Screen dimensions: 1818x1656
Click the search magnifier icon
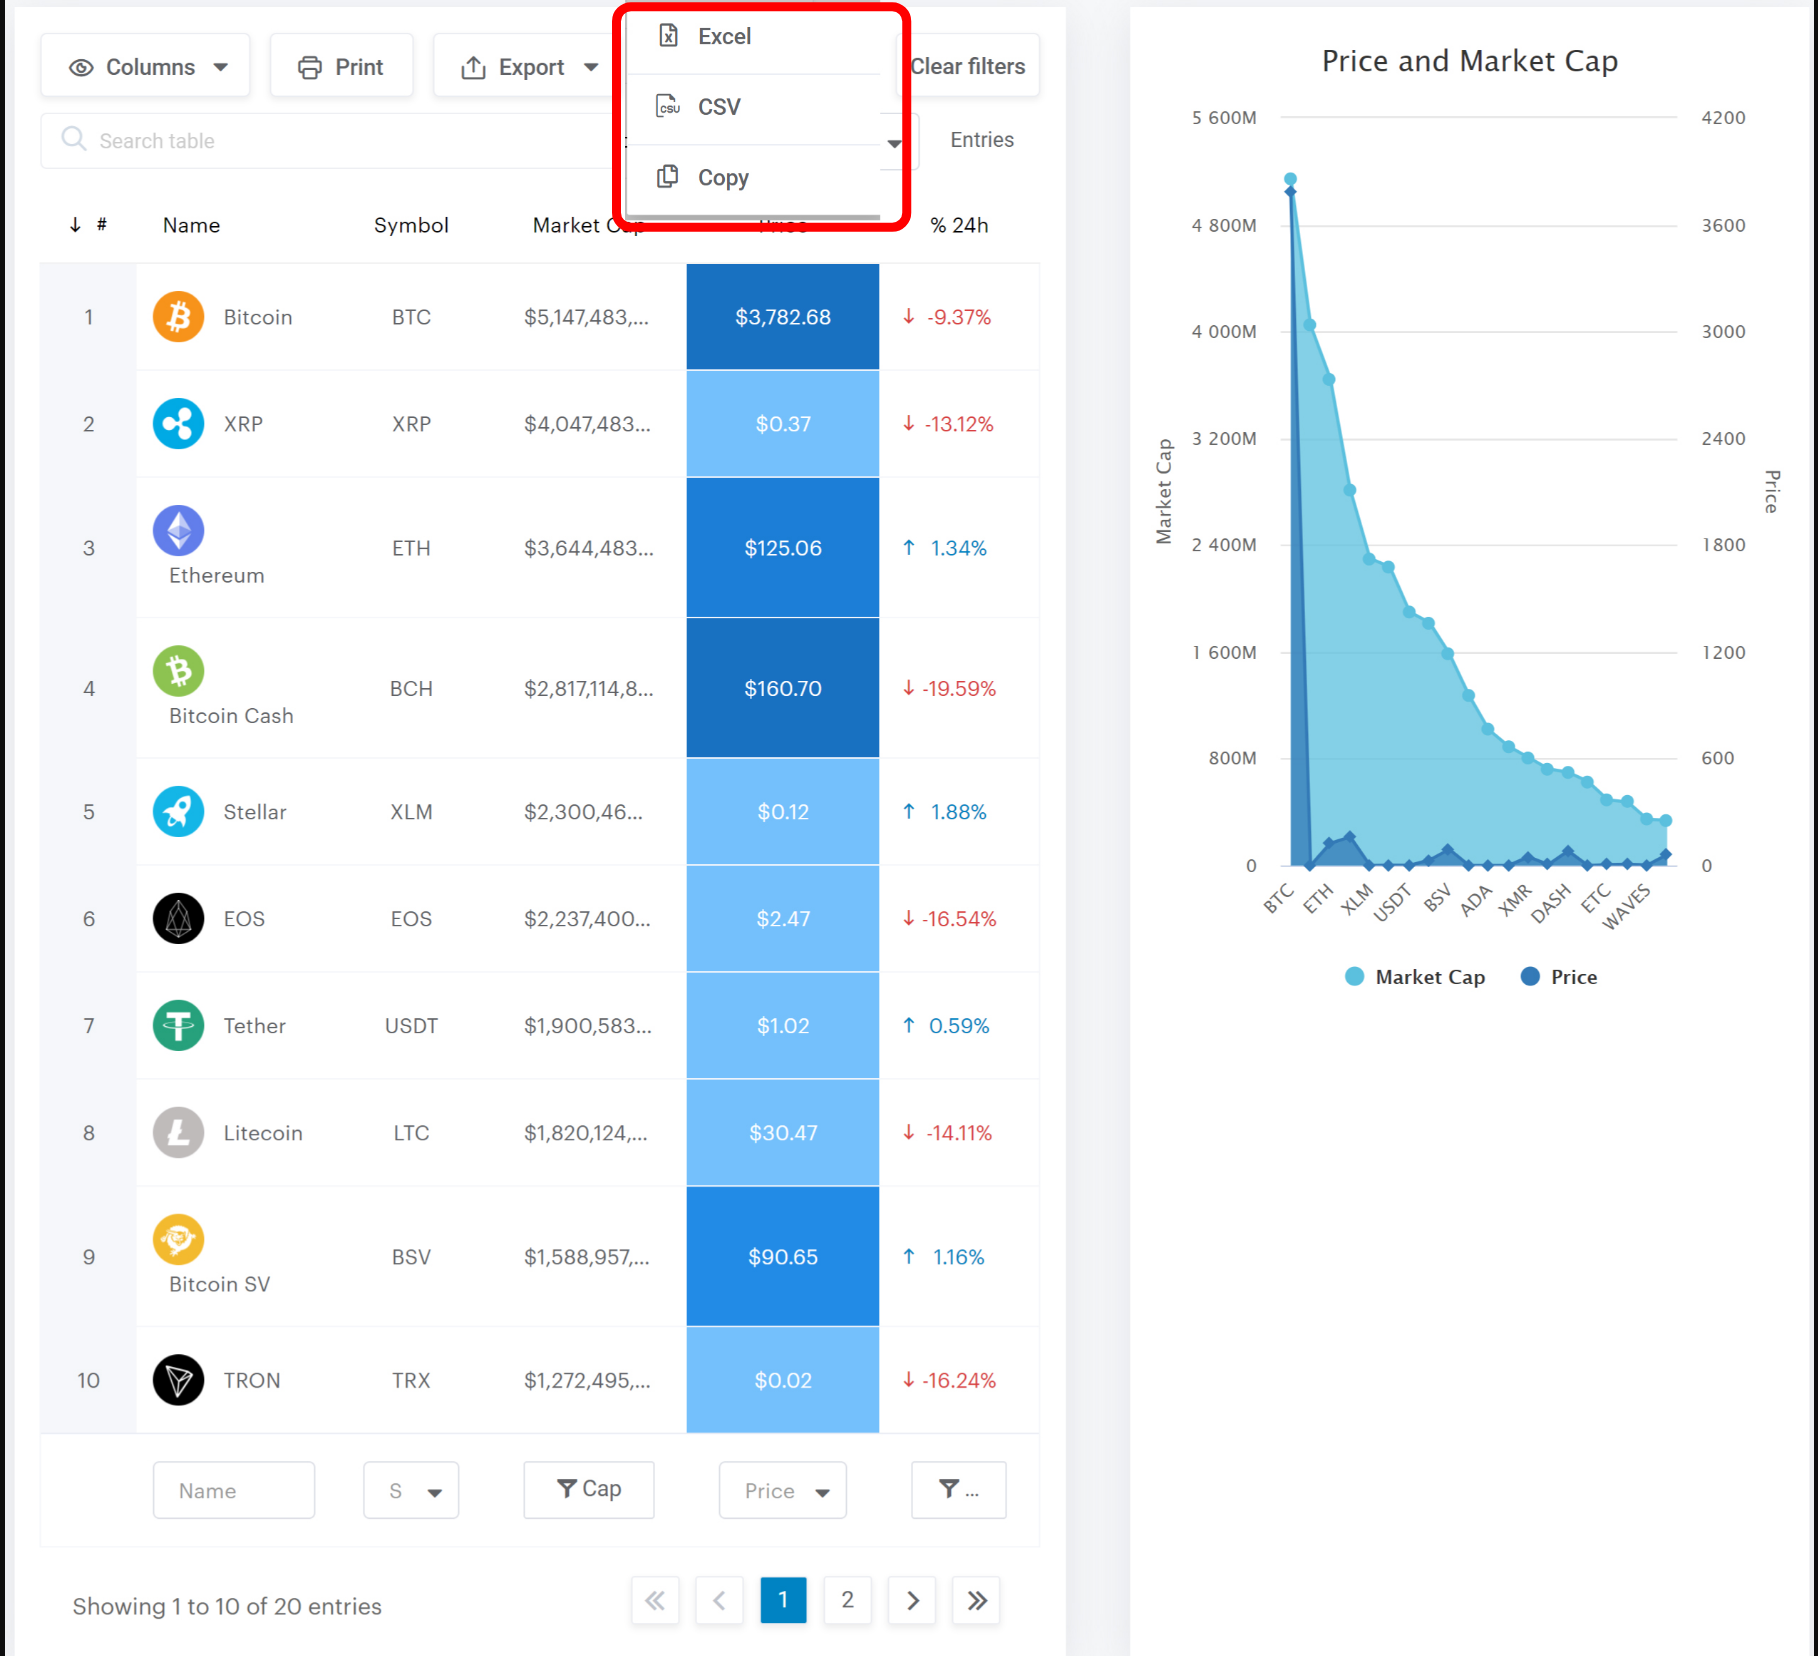74,139
